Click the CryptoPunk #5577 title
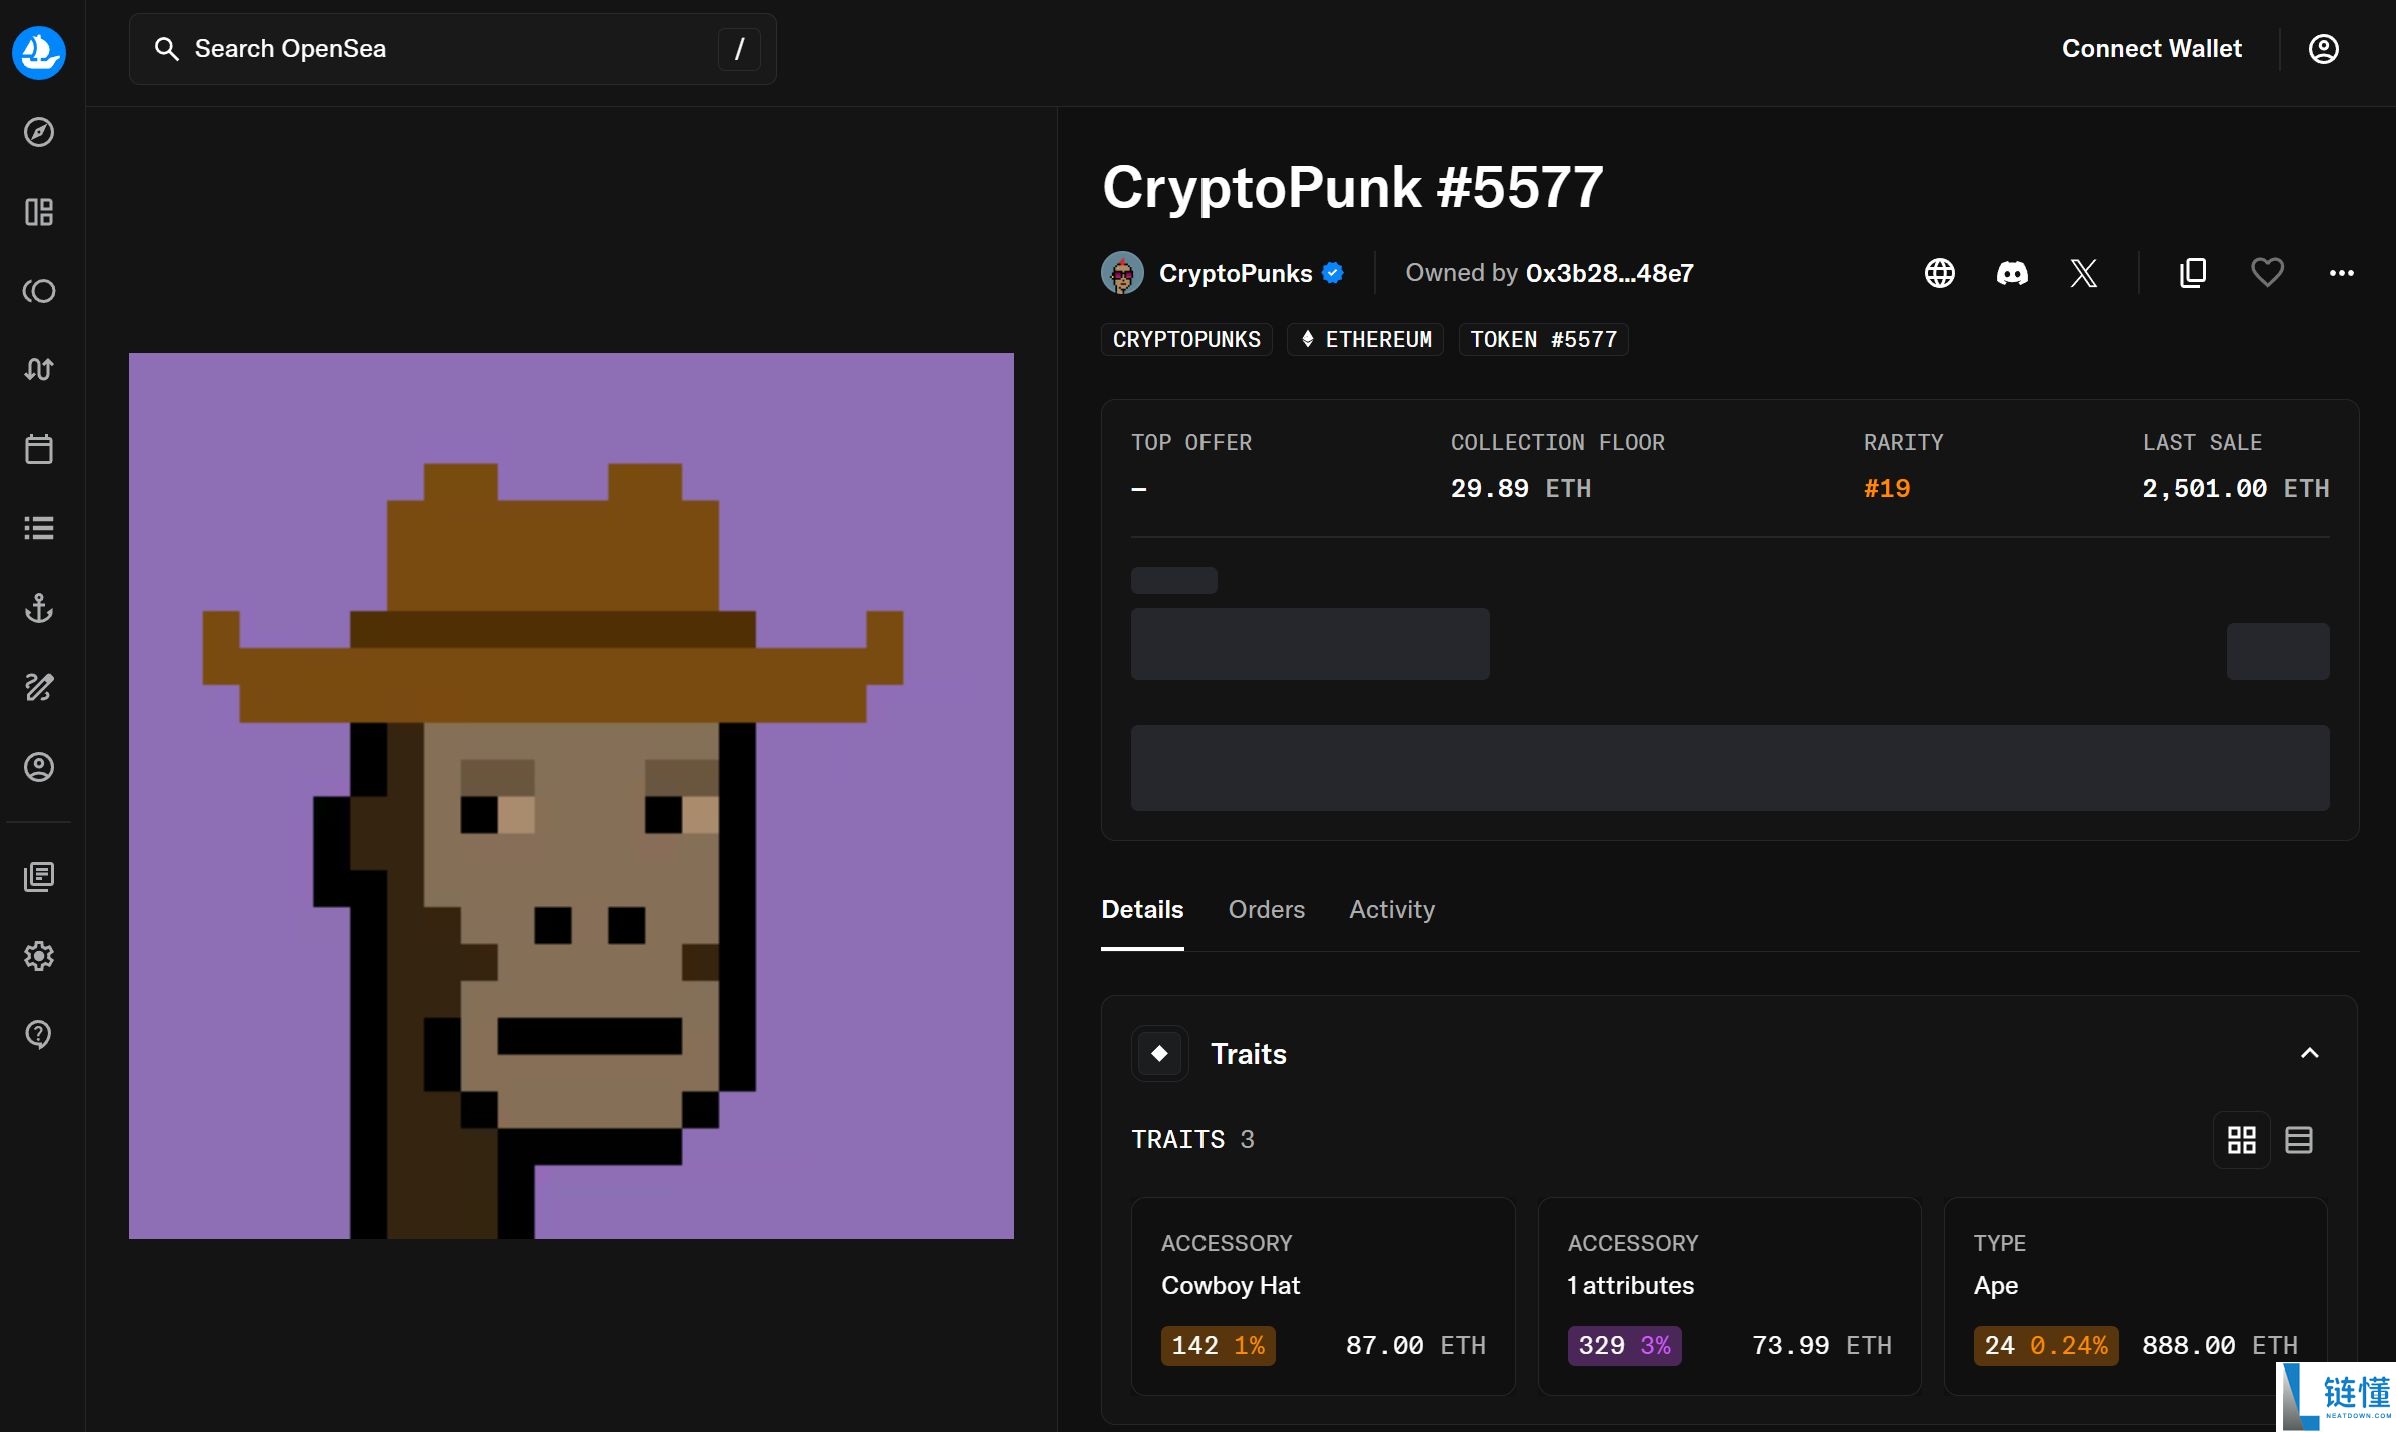This screenshot has width=2396, height=1432. point(1353,187)
